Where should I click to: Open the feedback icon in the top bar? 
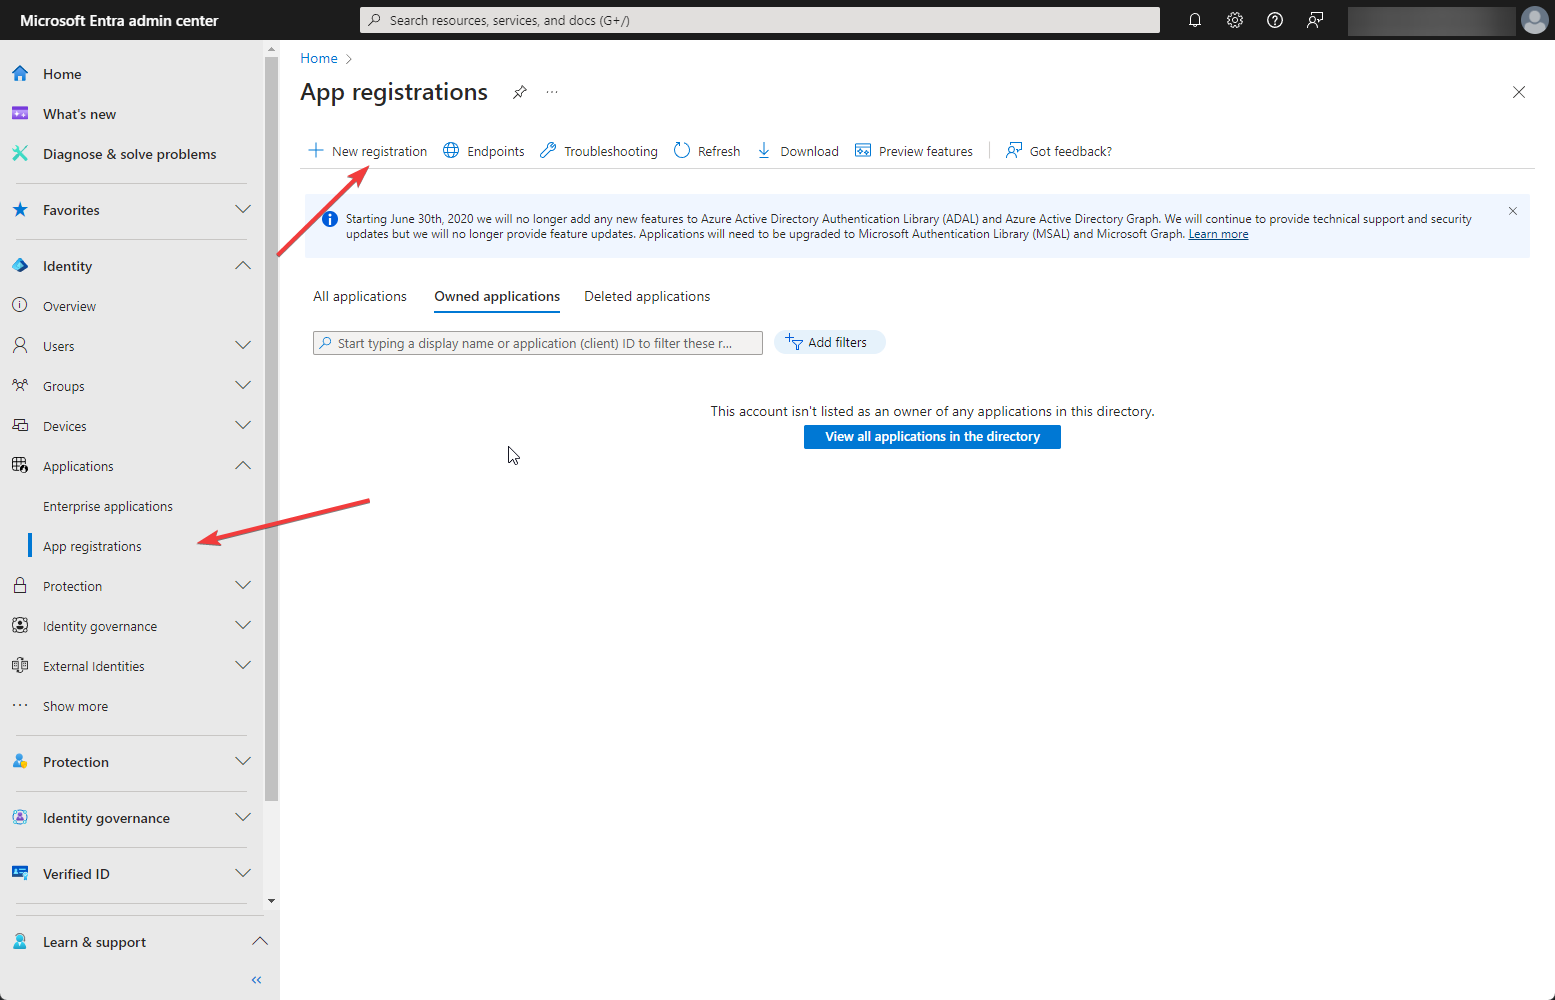tap(1314, 20)
